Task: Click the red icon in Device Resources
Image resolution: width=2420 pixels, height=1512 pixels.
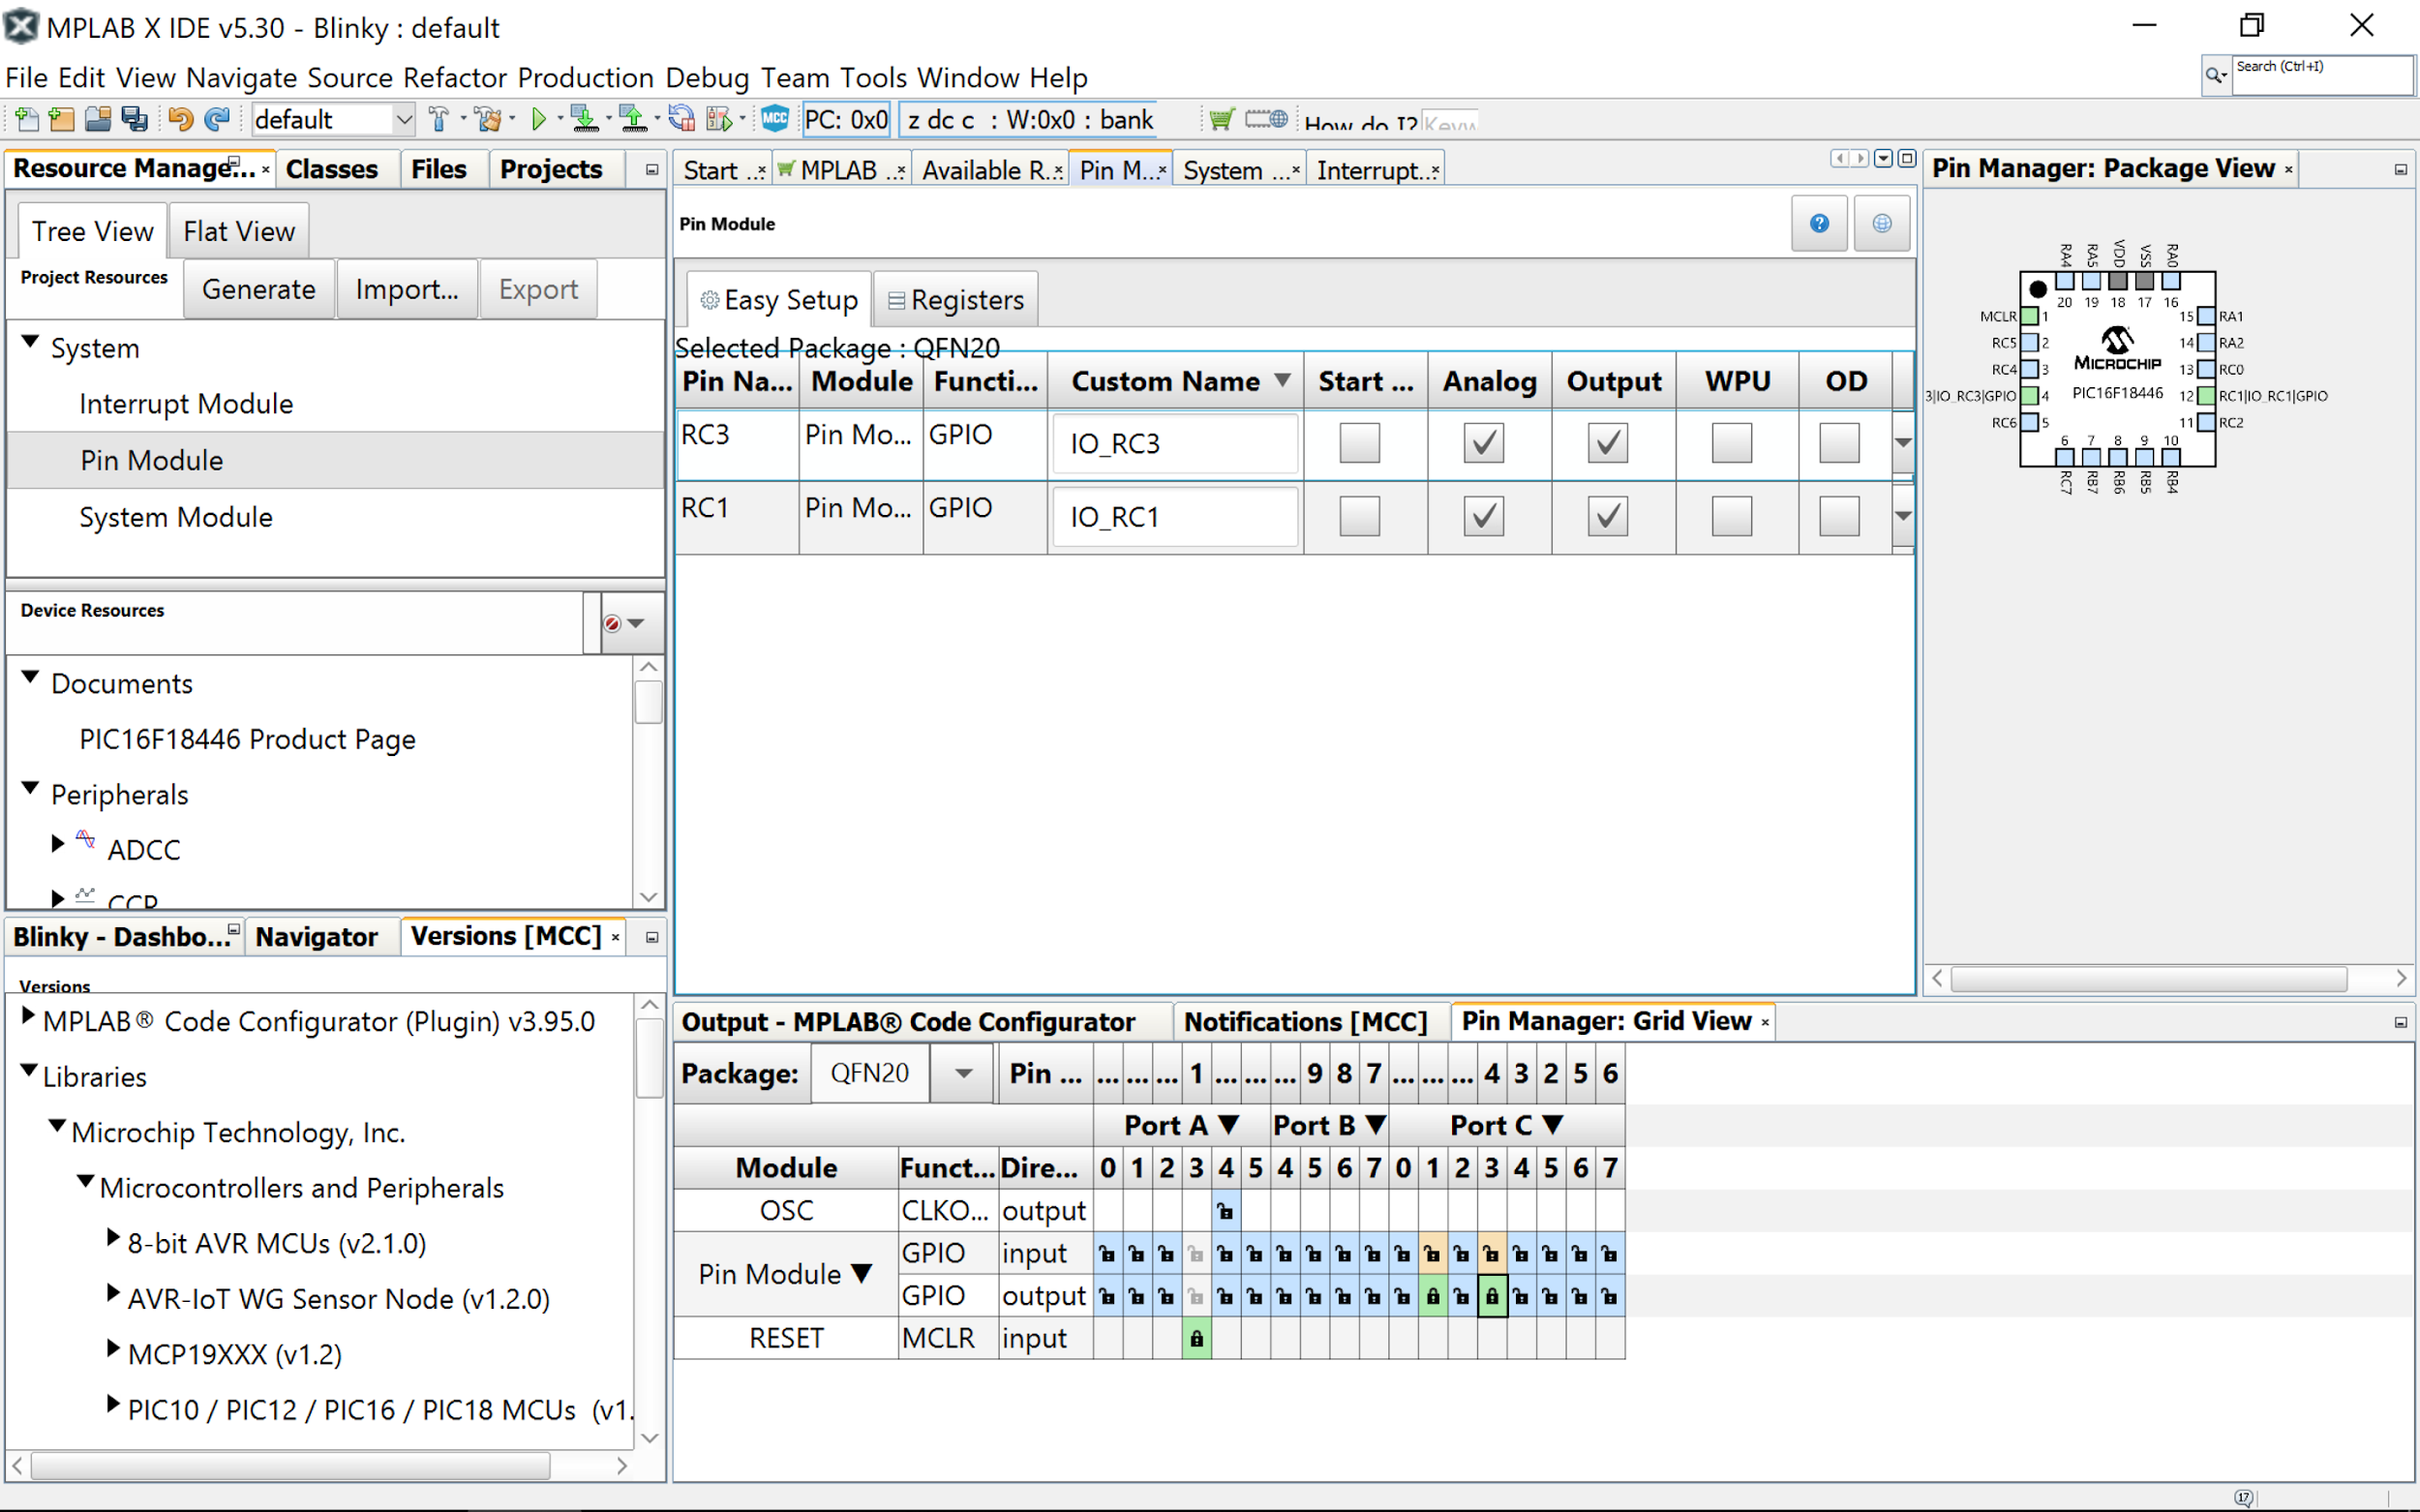Action: click(612, 623)
